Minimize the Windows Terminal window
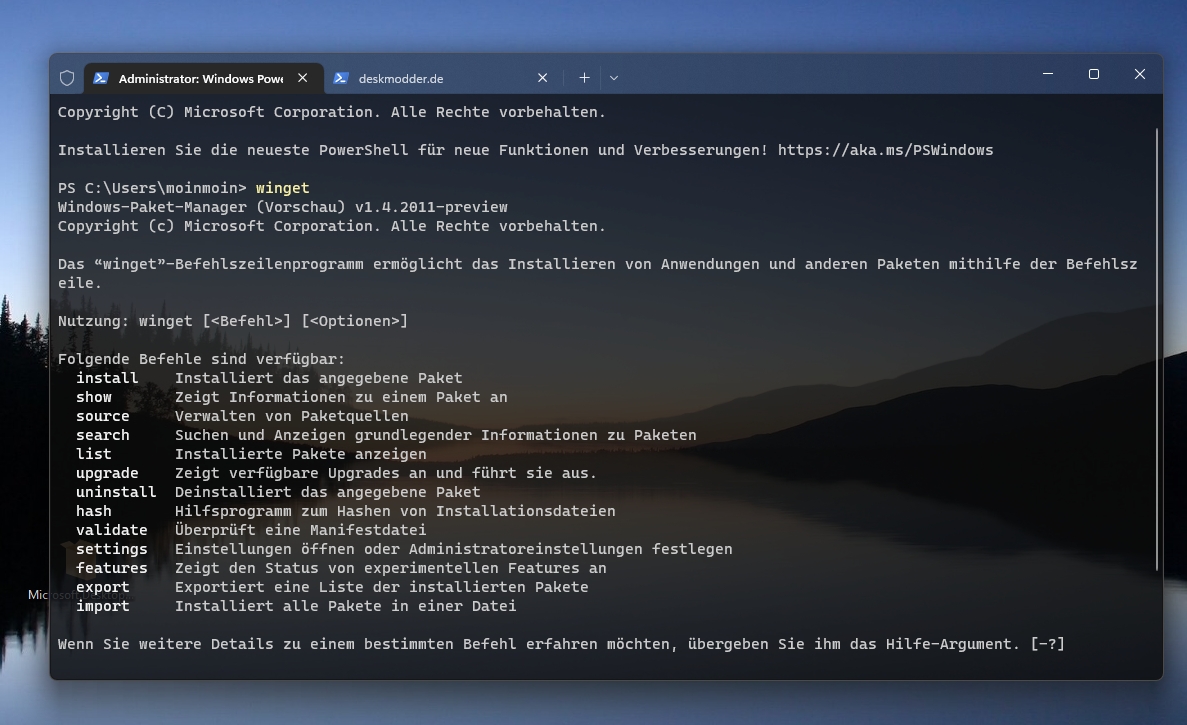The image size is (1187, 725). click(1048, 74)
